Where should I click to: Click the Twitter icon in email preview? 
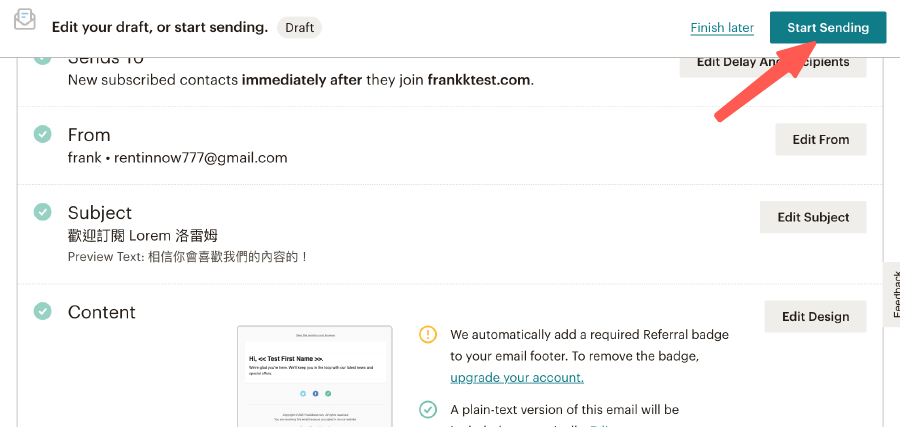point(301,394)
